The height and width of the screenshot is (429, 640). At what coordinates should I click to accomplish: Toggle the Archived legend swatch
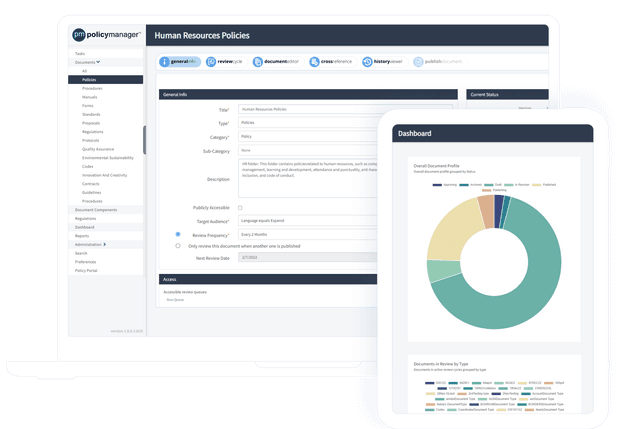tap(464, 185)
